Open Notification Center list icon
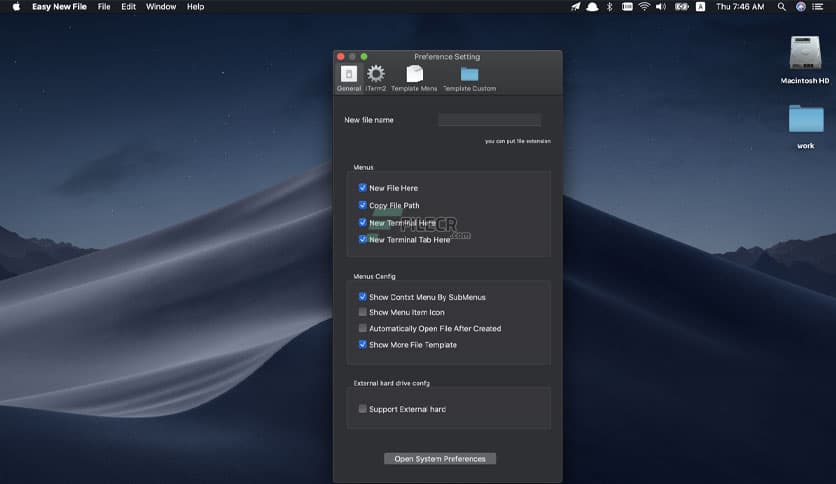836x484 pixels. point(817,7)
